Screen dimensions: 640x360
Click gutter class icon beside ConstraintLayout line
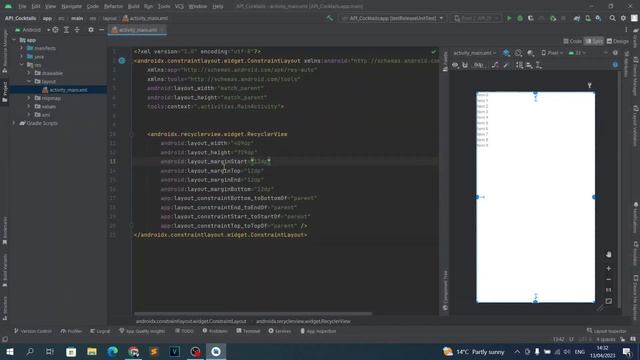click(122, 61)
